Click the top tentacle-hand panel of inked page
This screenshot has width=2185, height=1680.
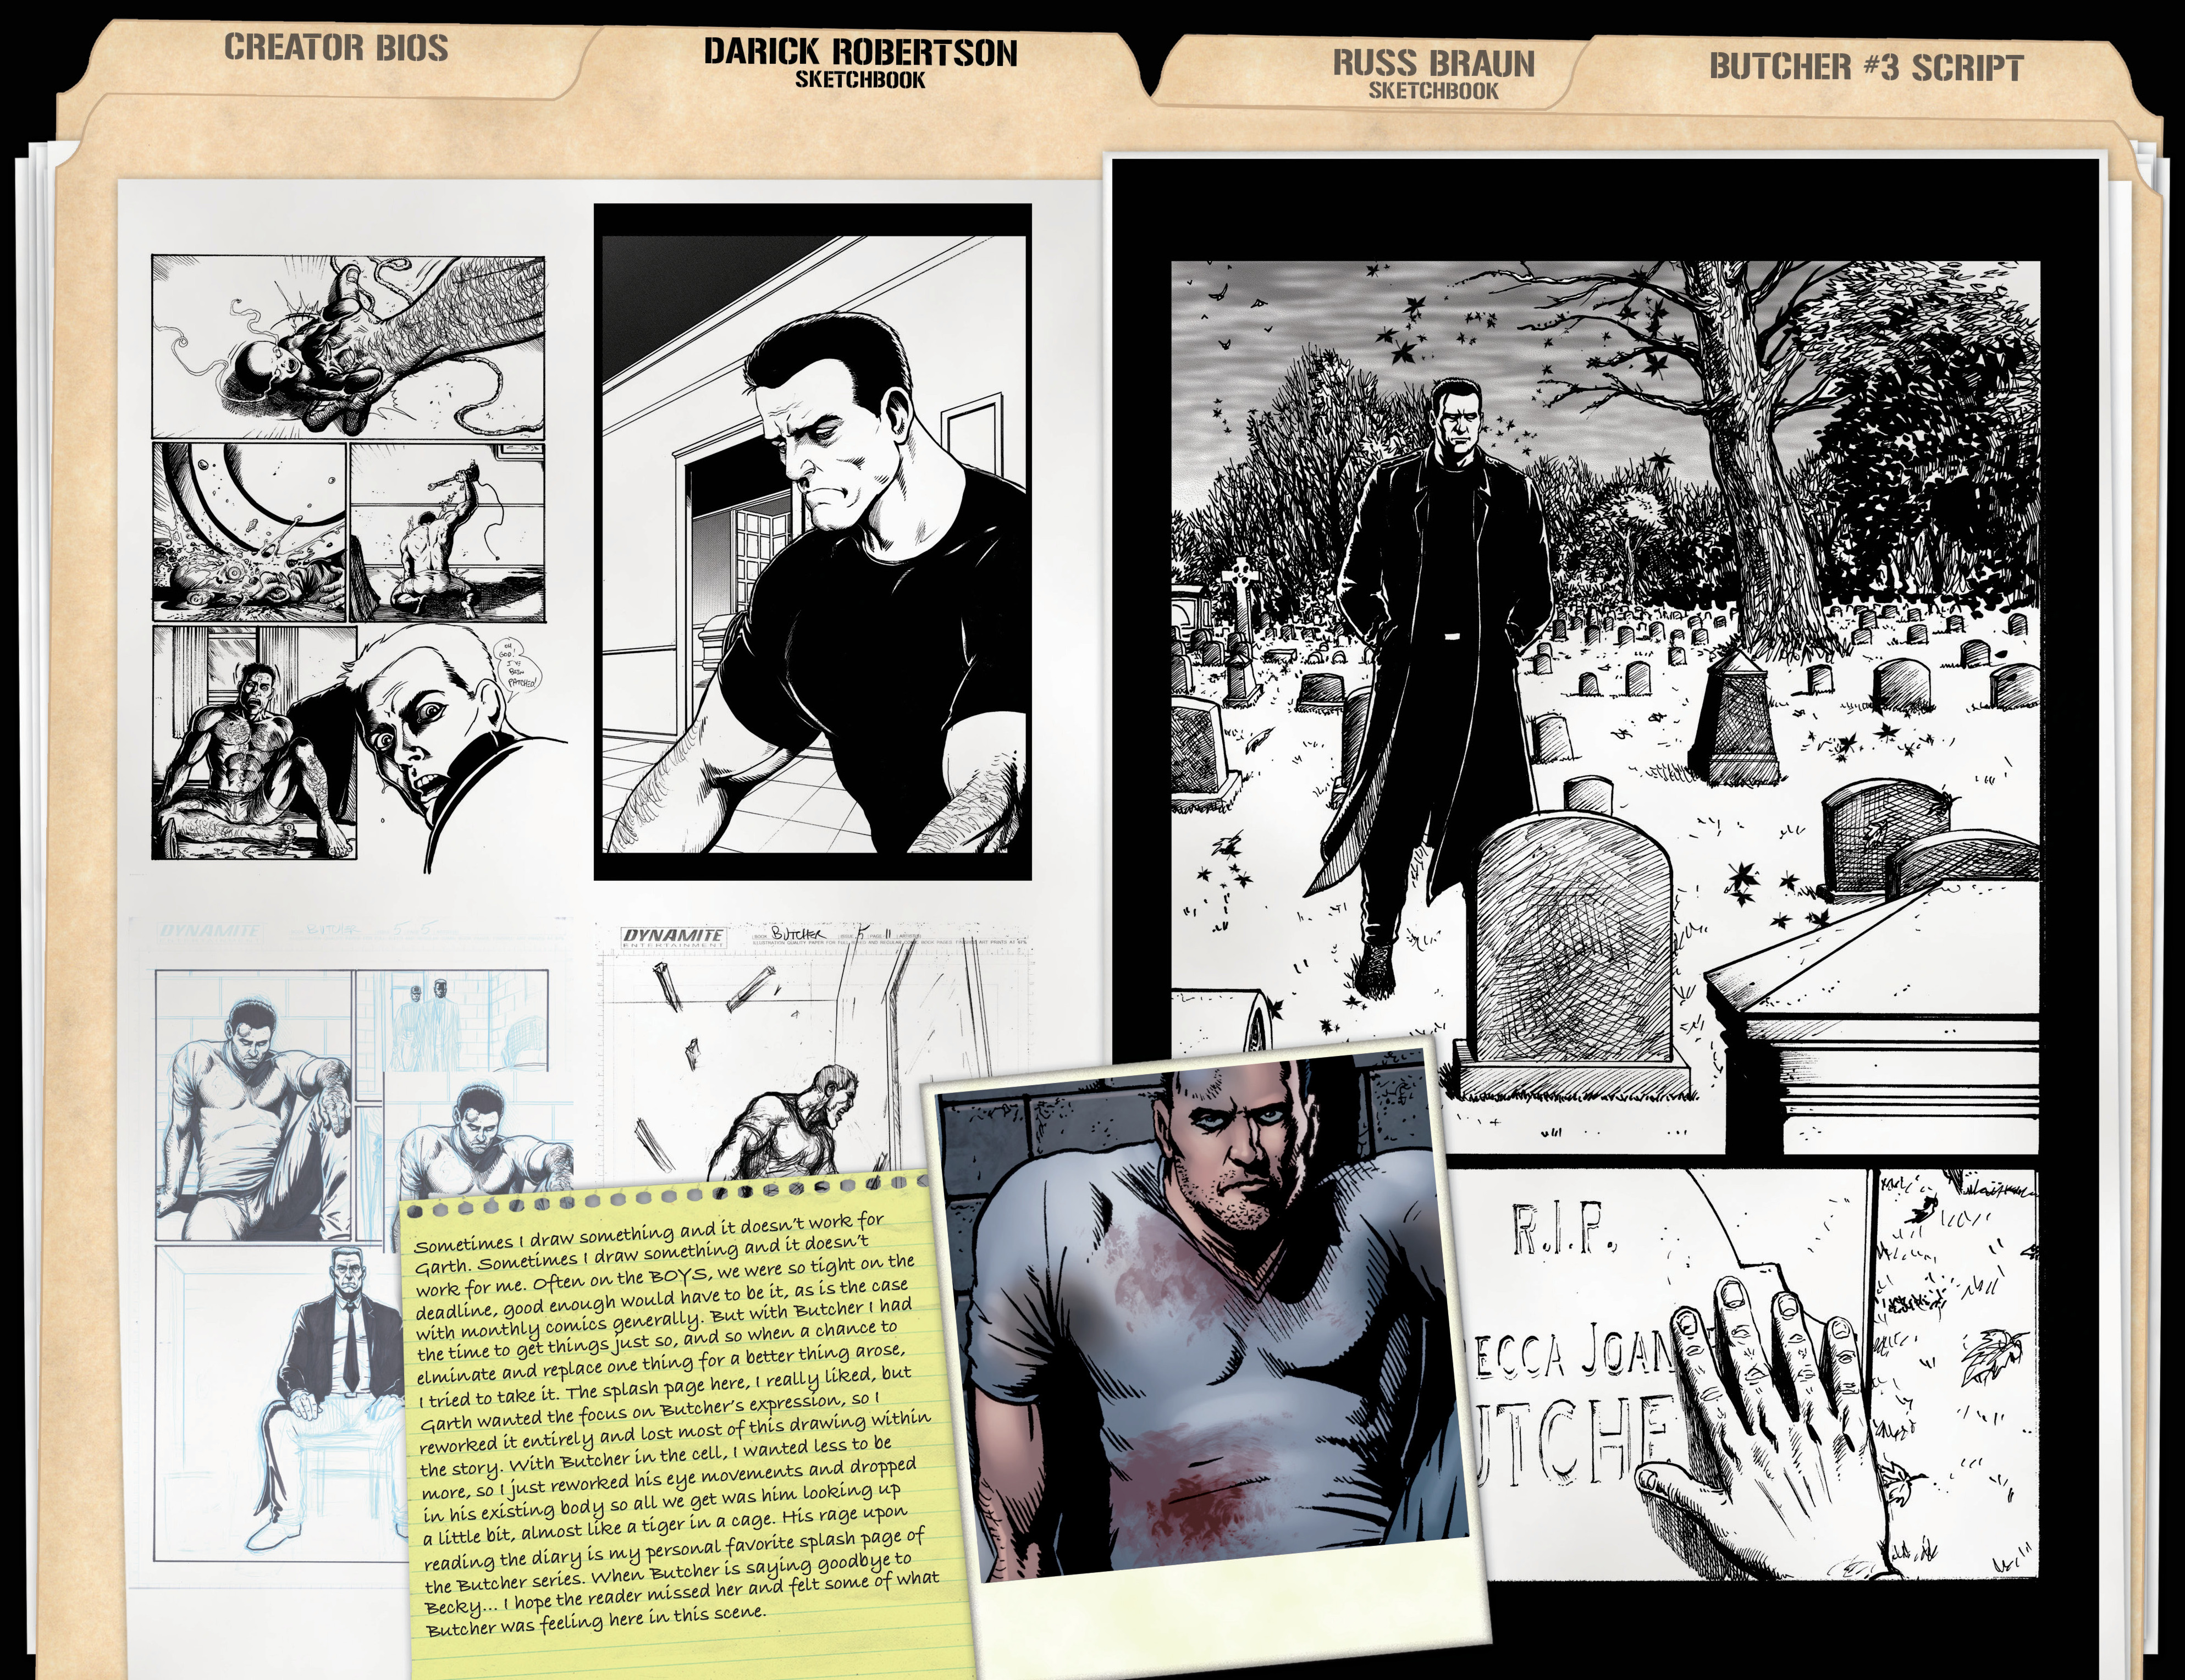[x=349, y=346]
